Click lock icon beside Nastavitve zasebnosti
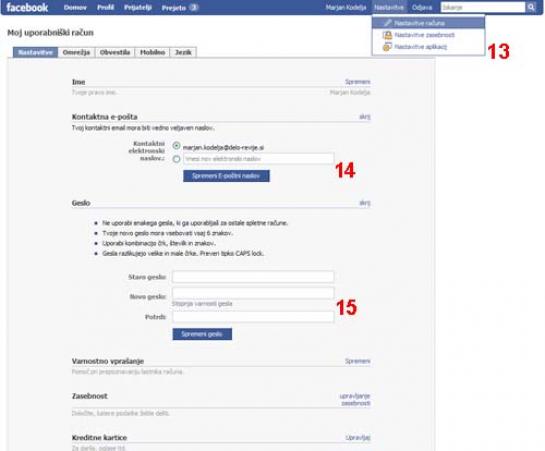545x451 pixels. click(x=387, y=35)
